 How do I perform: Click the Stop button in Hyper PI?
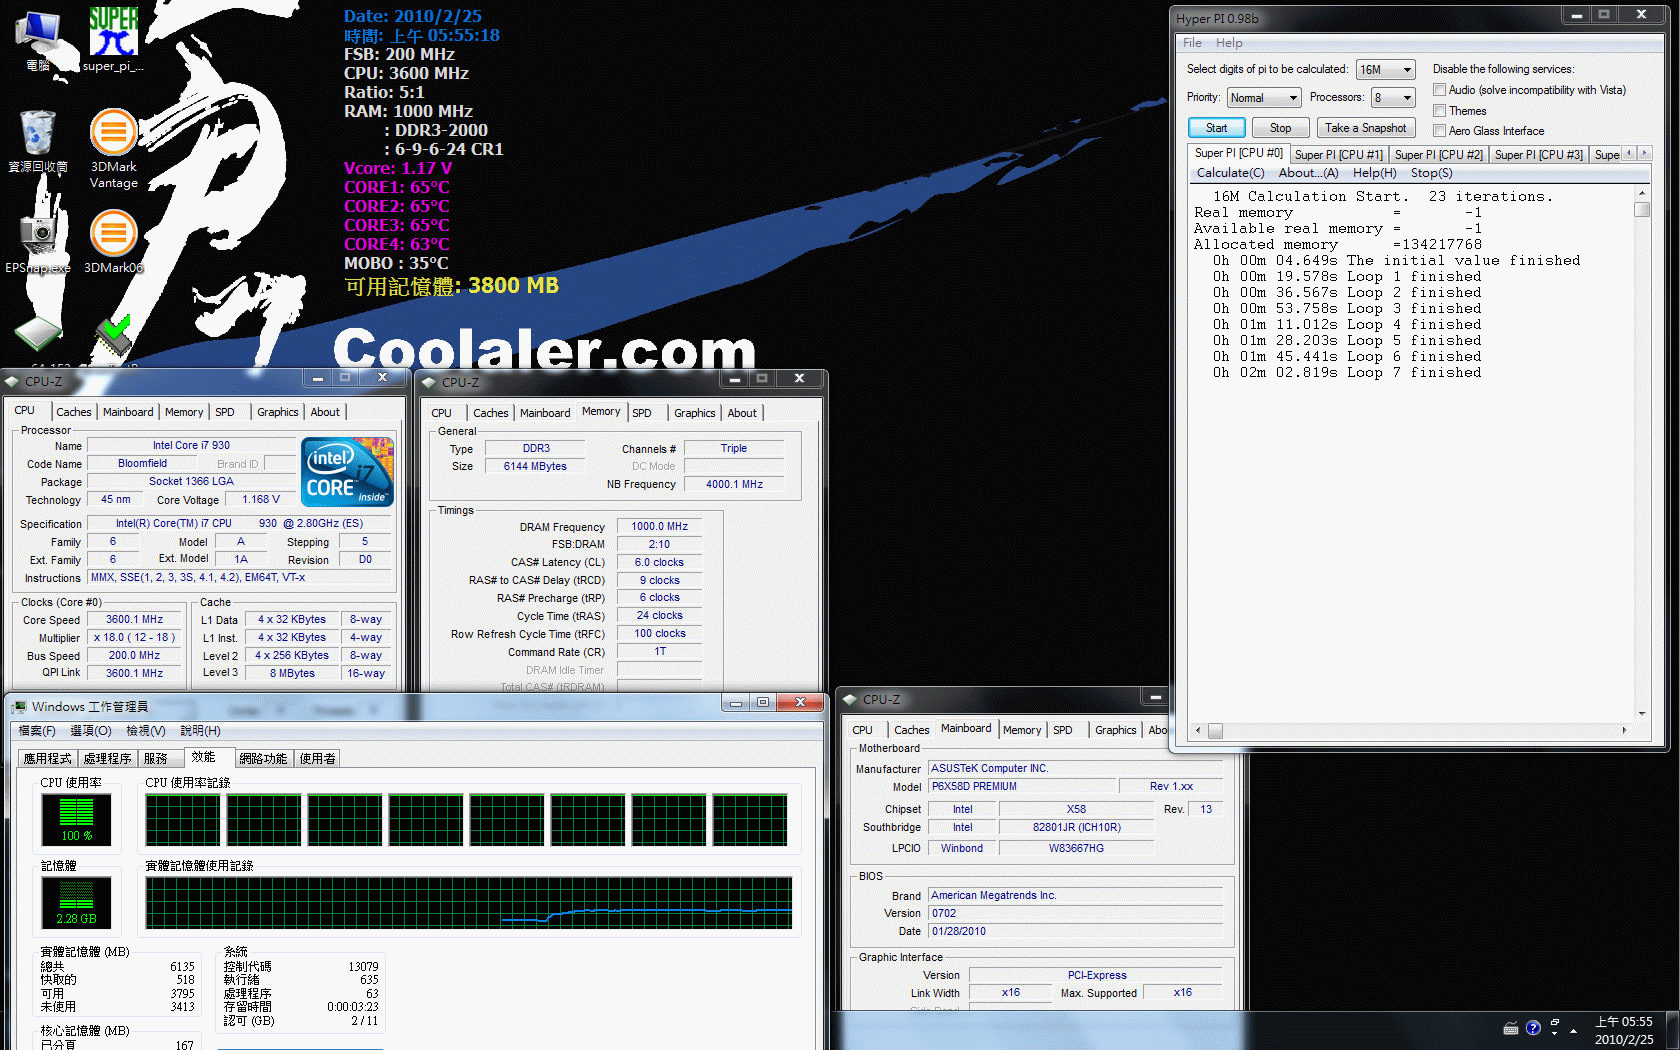[x=1280, y=128]
